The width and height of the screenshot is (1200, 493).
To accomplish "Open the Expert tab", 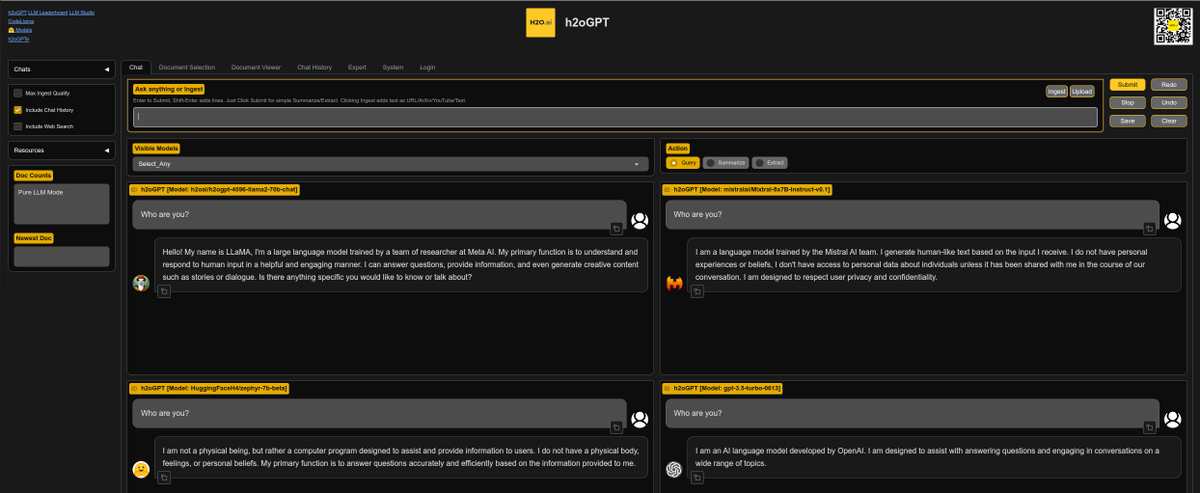I will click(357, 67).
